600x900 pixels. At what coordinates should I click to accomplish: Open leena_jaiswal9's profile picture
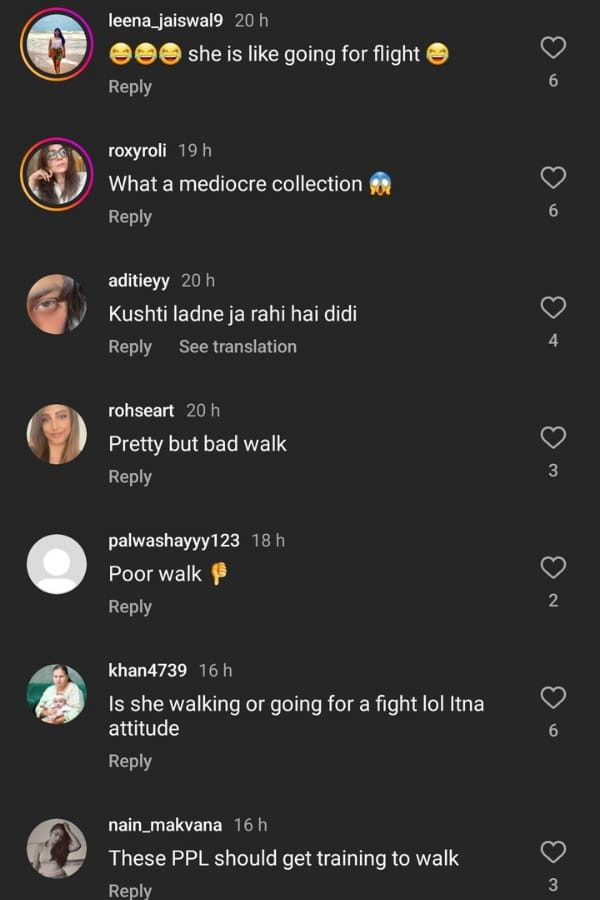pos(57,42)
